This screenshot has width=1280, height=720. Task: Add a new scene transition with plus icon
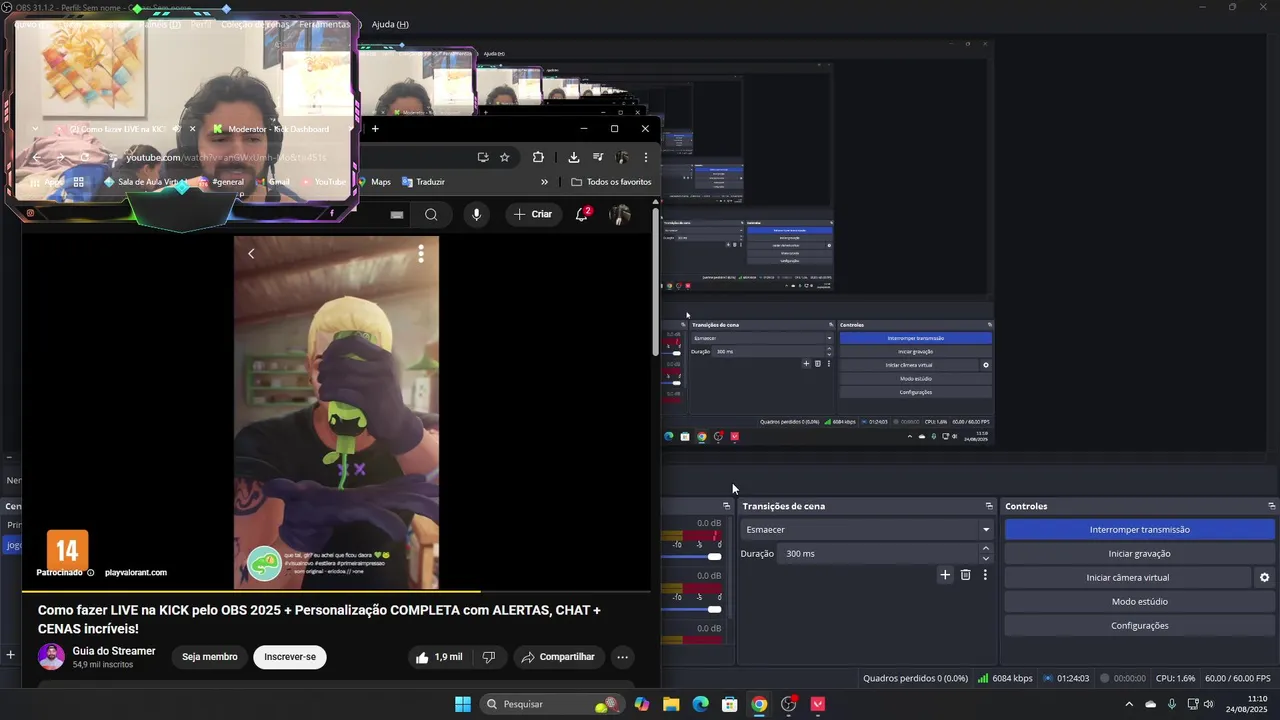point(945,575)
